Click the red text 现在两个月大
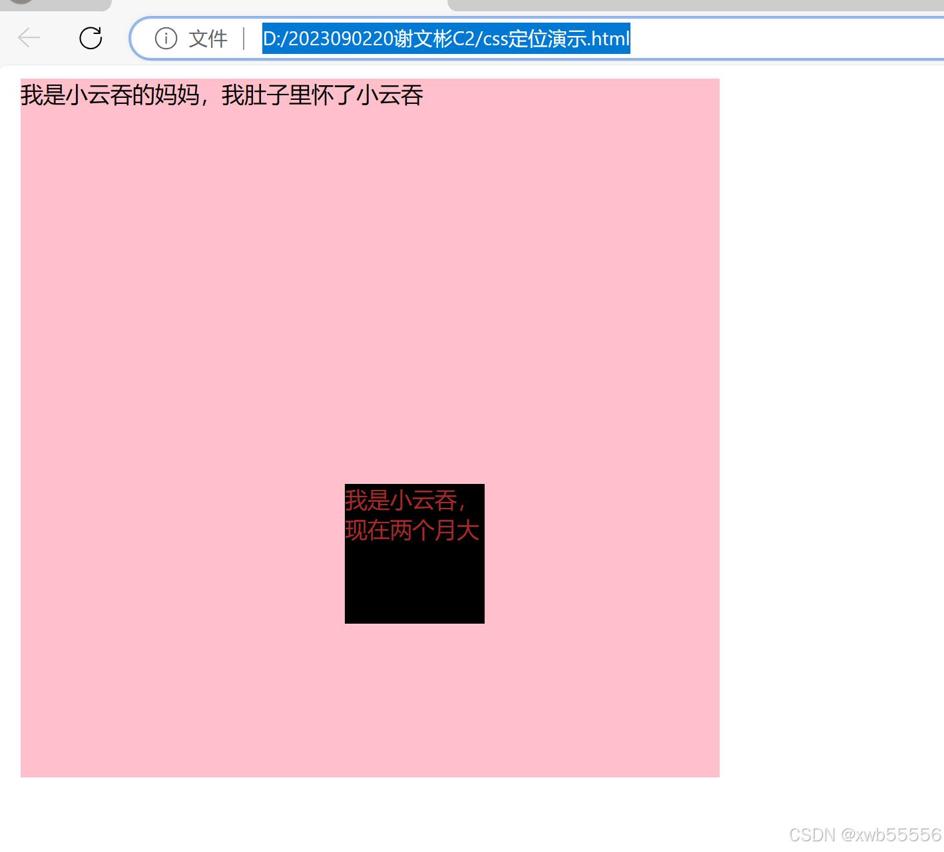This screenshot has width=944, height=852. (412, 530)
